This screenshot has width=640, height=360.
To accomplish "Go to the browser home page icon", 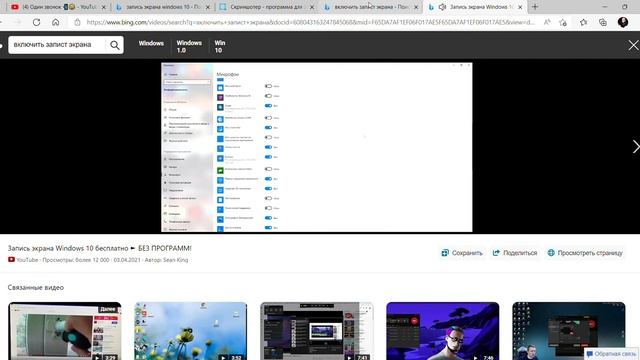I will (x=56, y=22).
